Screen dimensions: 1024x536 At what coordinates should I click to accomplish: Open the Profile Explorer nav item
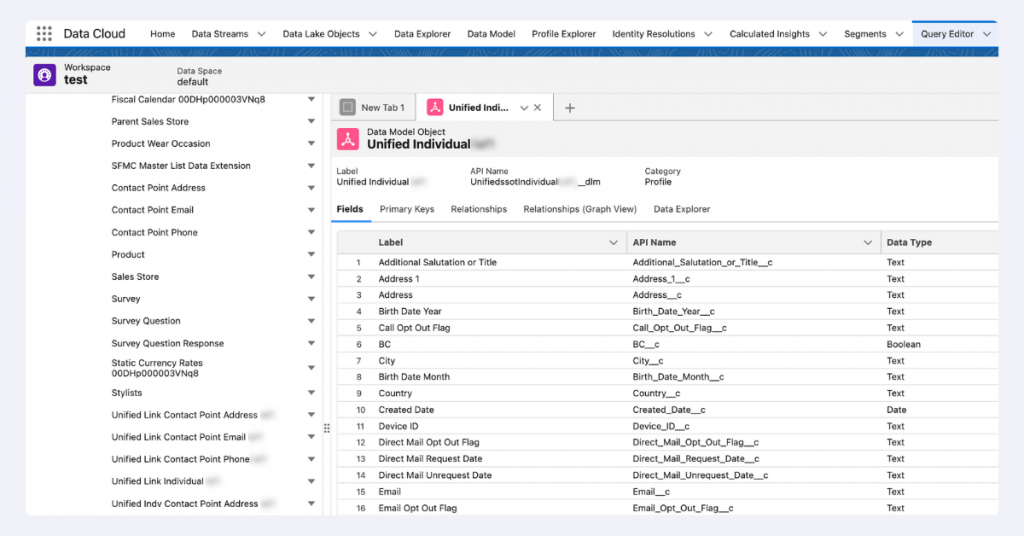pyautogui.click(x=564, y=34)
